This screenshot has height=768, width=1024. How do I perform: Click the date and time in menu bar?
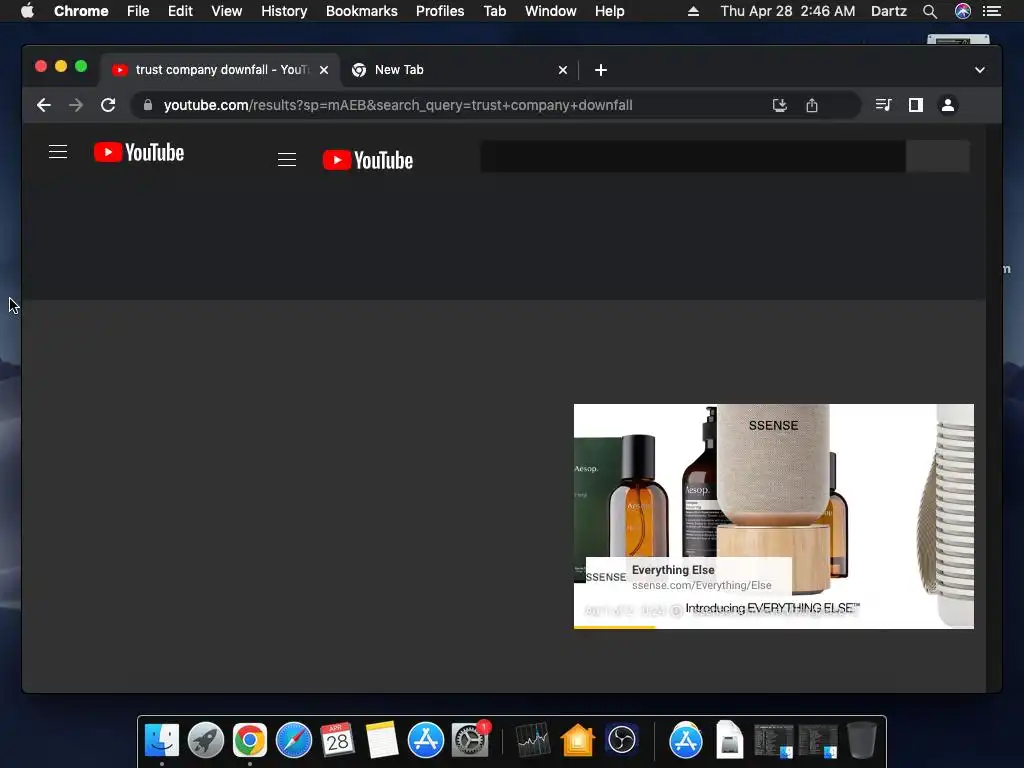pyautogui.click(x=788, y=11)
